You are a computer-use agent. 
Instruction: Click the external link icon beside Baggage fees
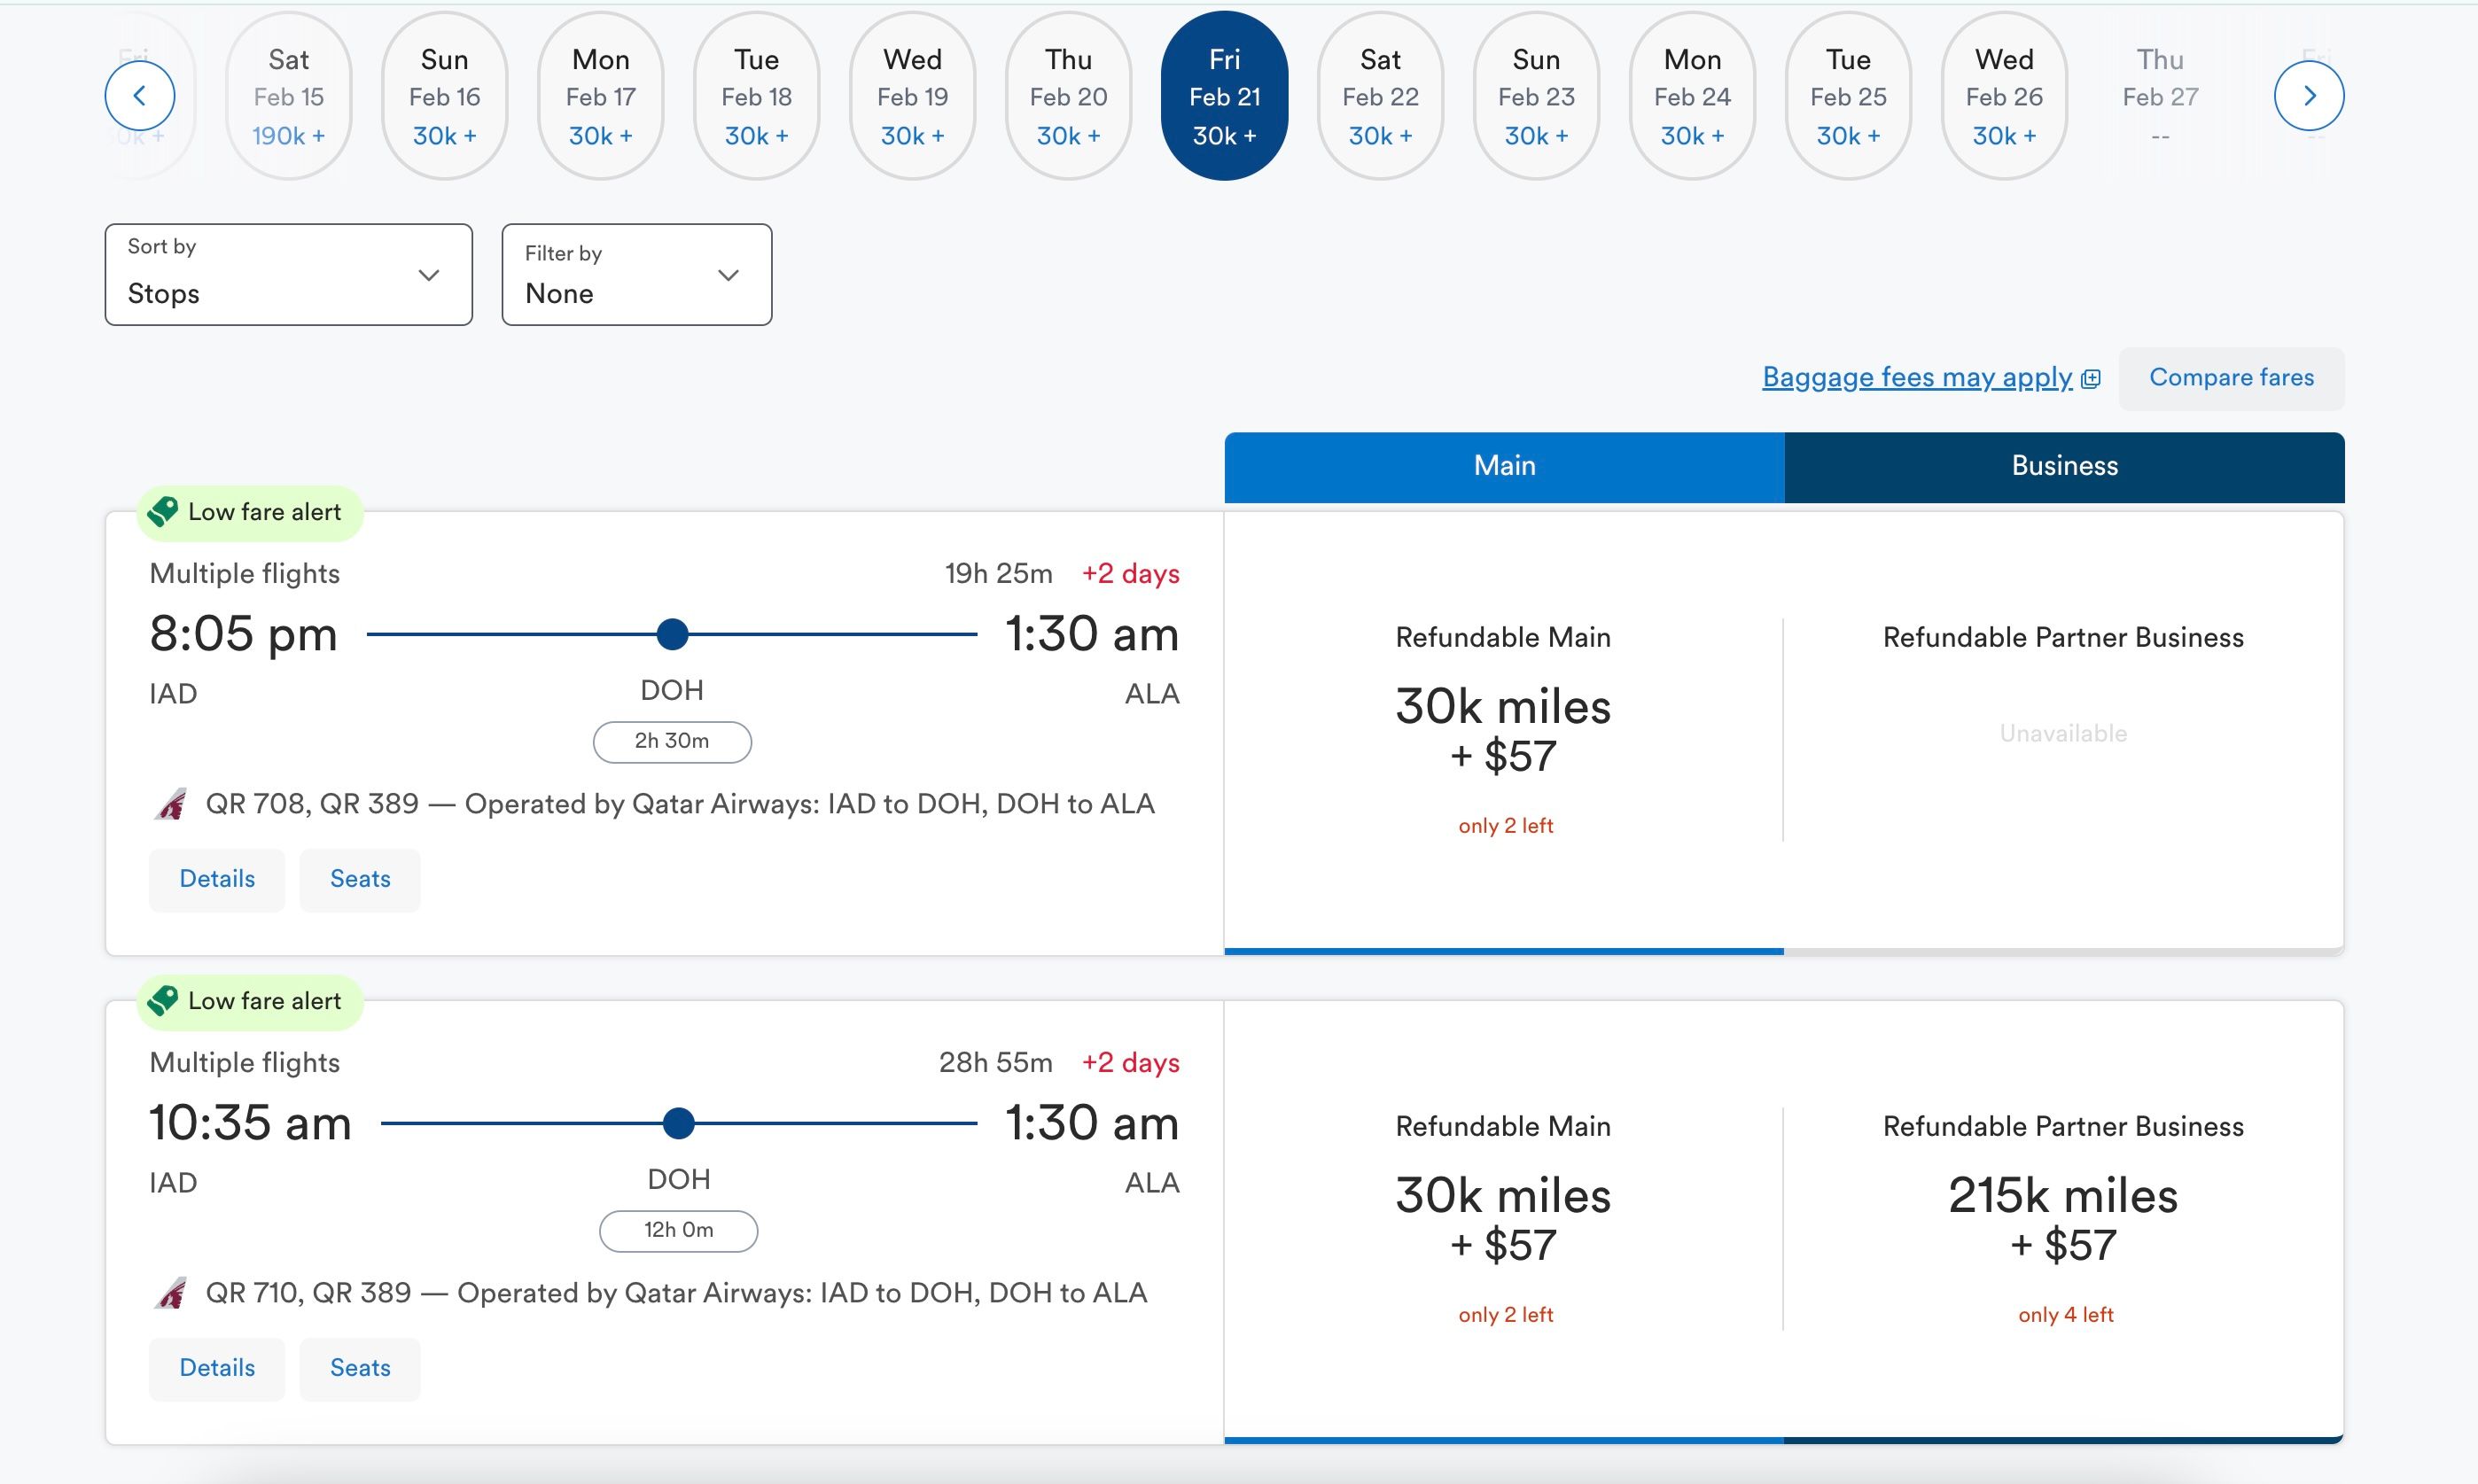tap(2090, 379)
